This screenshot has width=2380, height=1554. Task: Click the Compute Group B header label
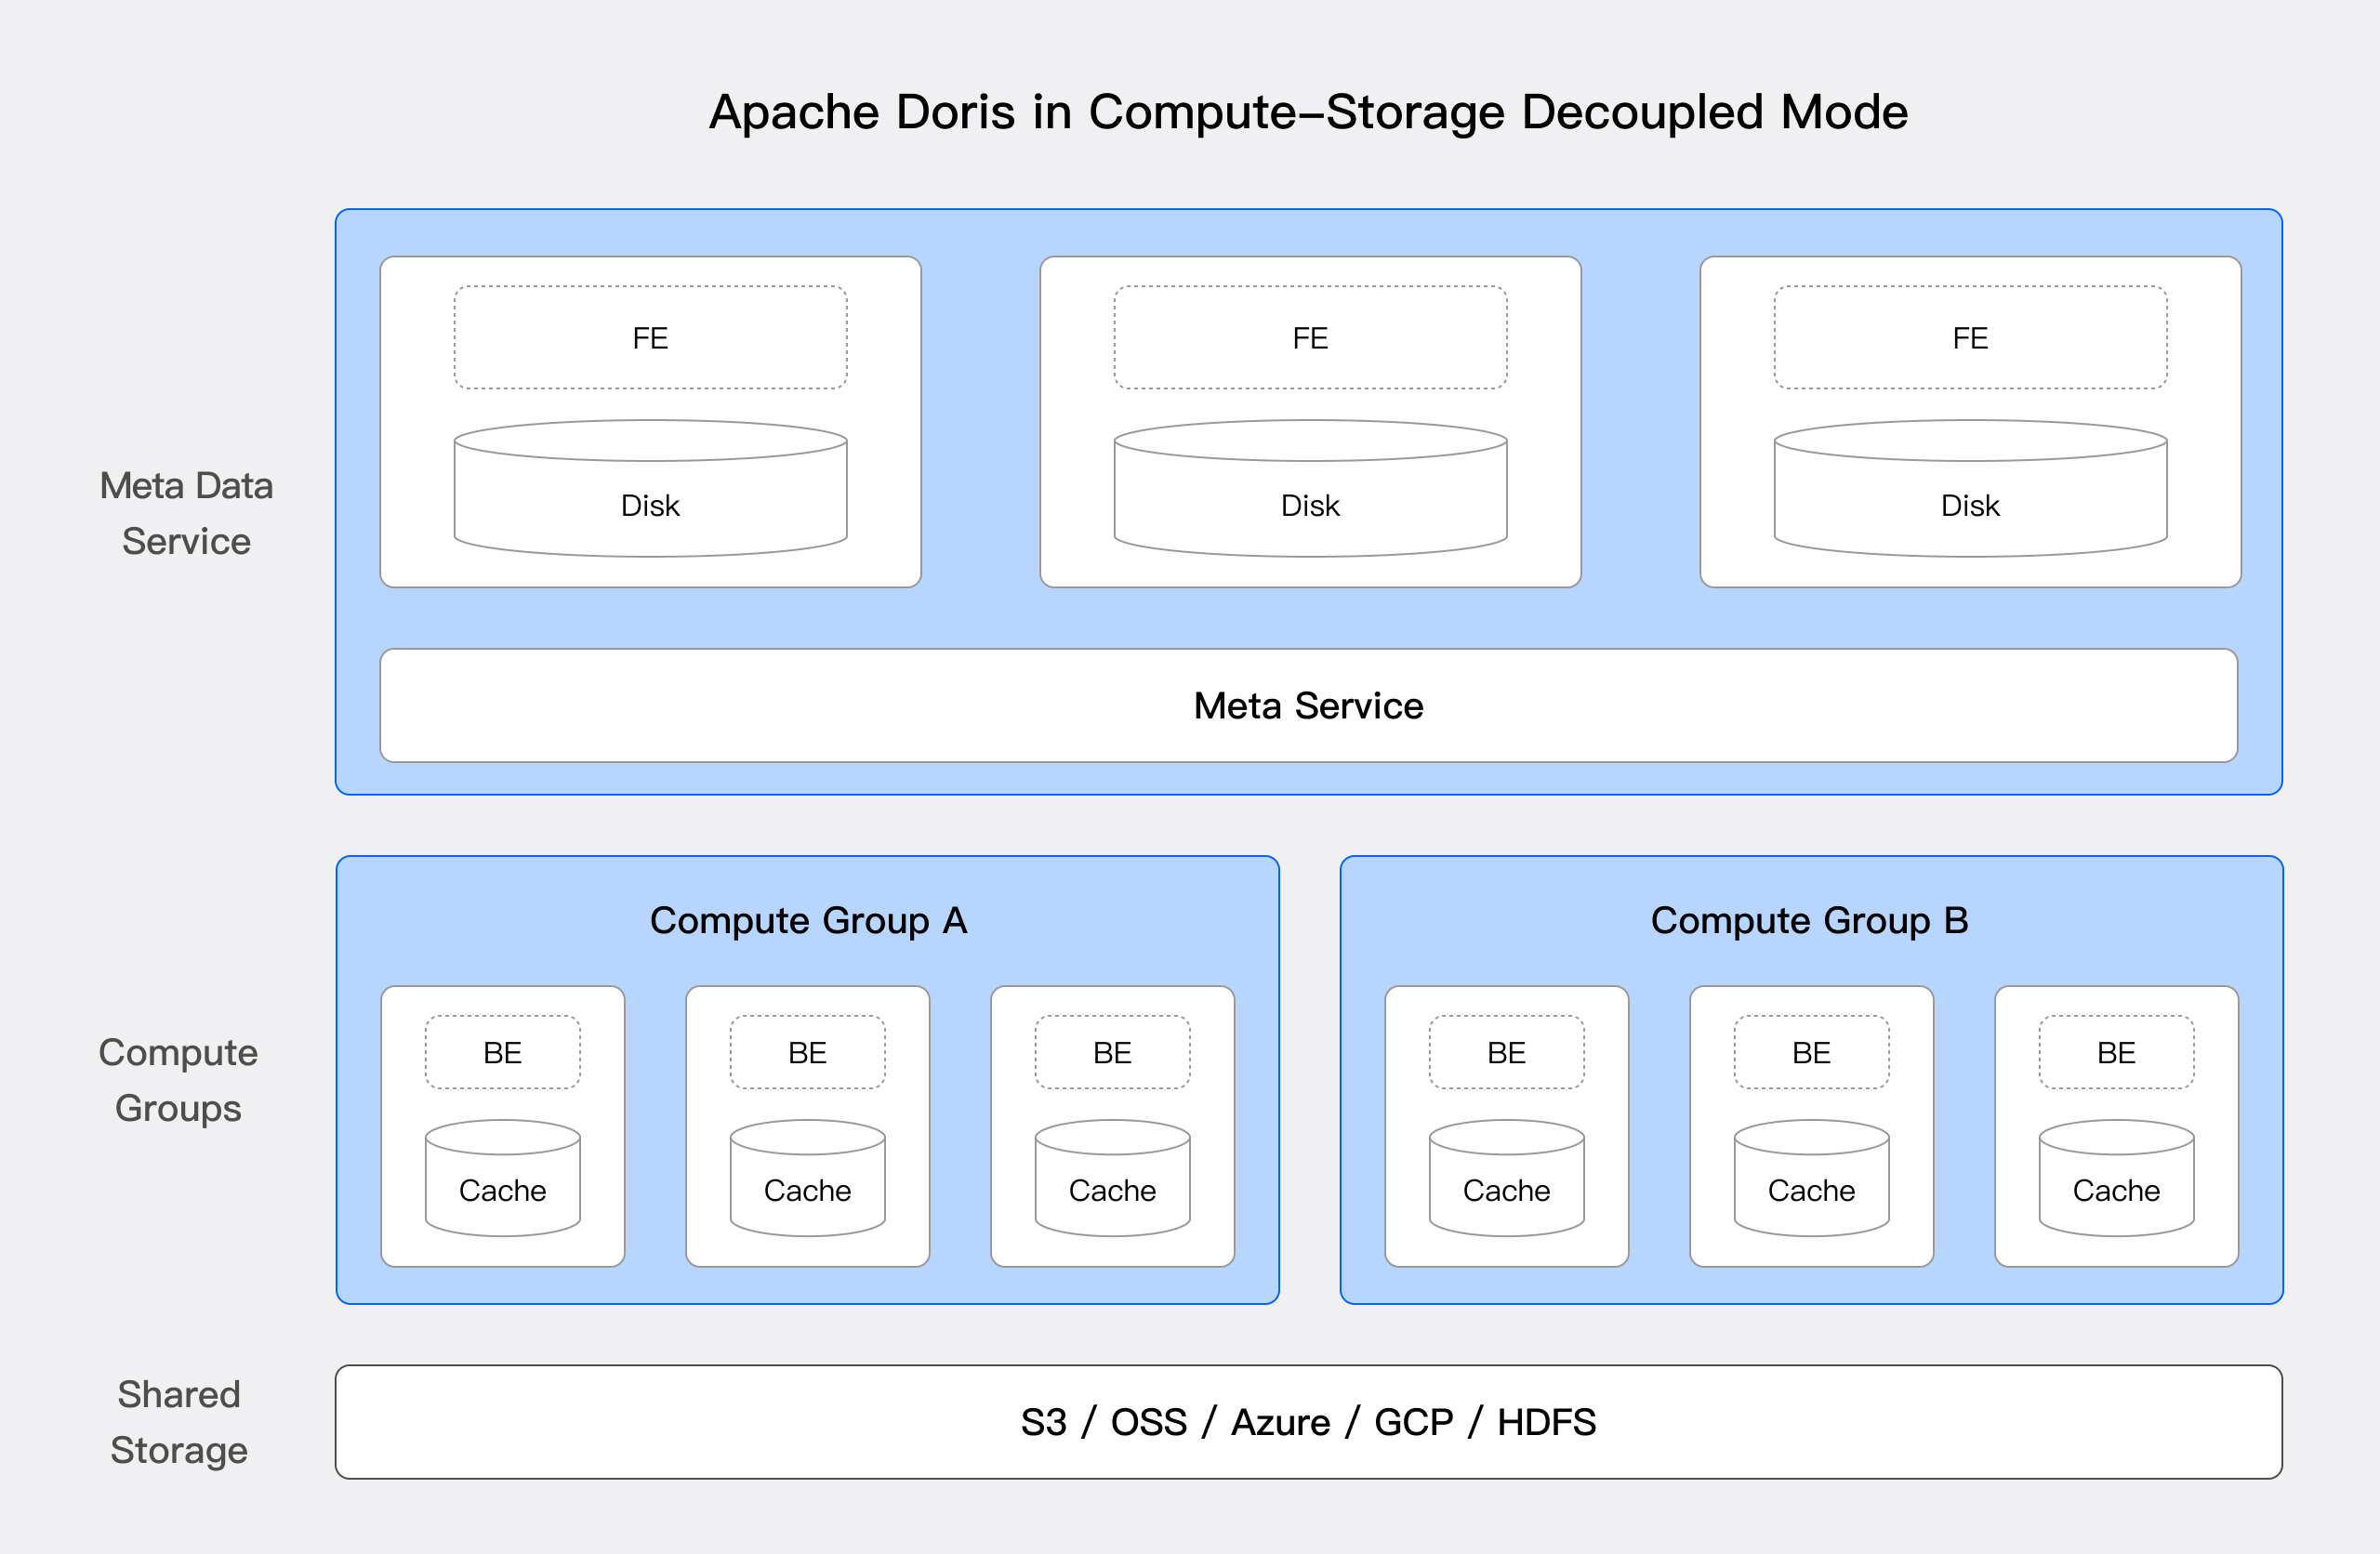pyautogui.click(x=1809, y=921)
